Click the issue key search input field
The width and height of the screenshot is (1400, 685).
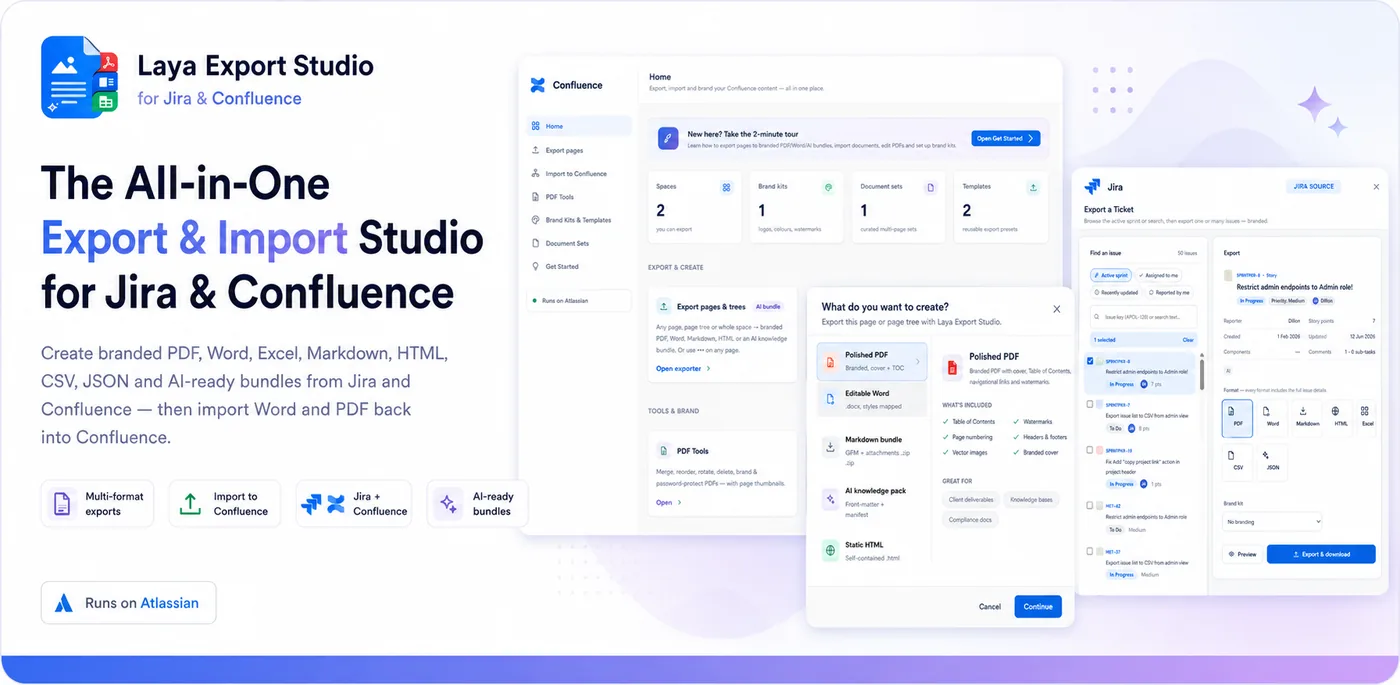point(1144,317)
